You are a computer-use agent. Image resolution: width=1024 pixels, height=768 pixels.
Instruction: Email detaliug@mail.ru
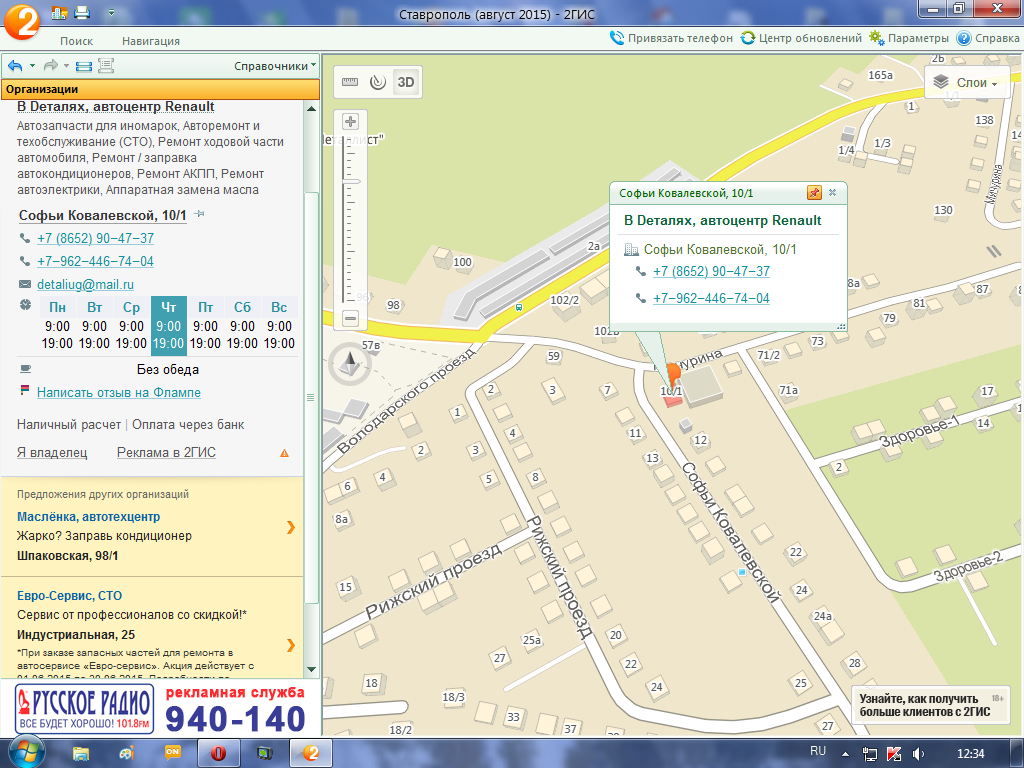click(x=85, y=284)
